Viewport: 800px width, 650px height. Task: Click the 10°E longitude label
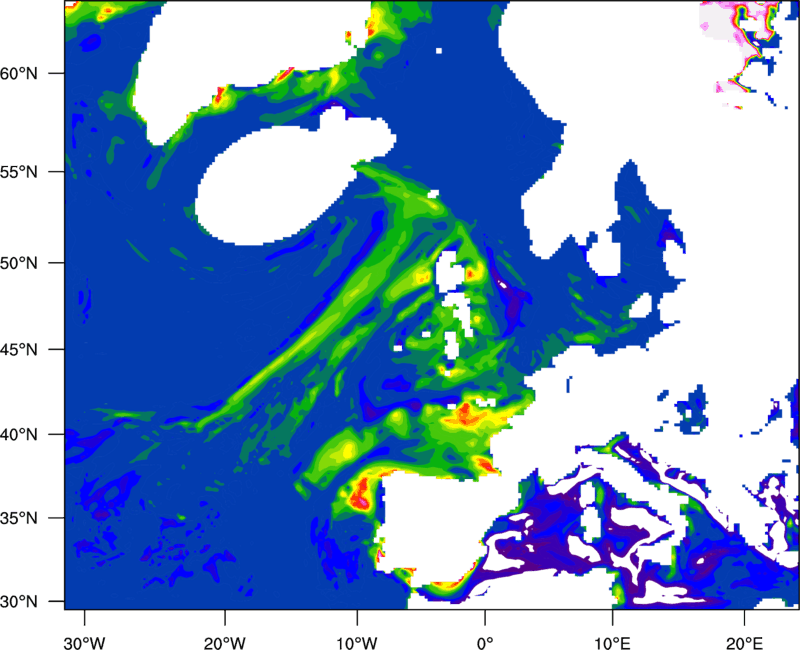[612, 643]
